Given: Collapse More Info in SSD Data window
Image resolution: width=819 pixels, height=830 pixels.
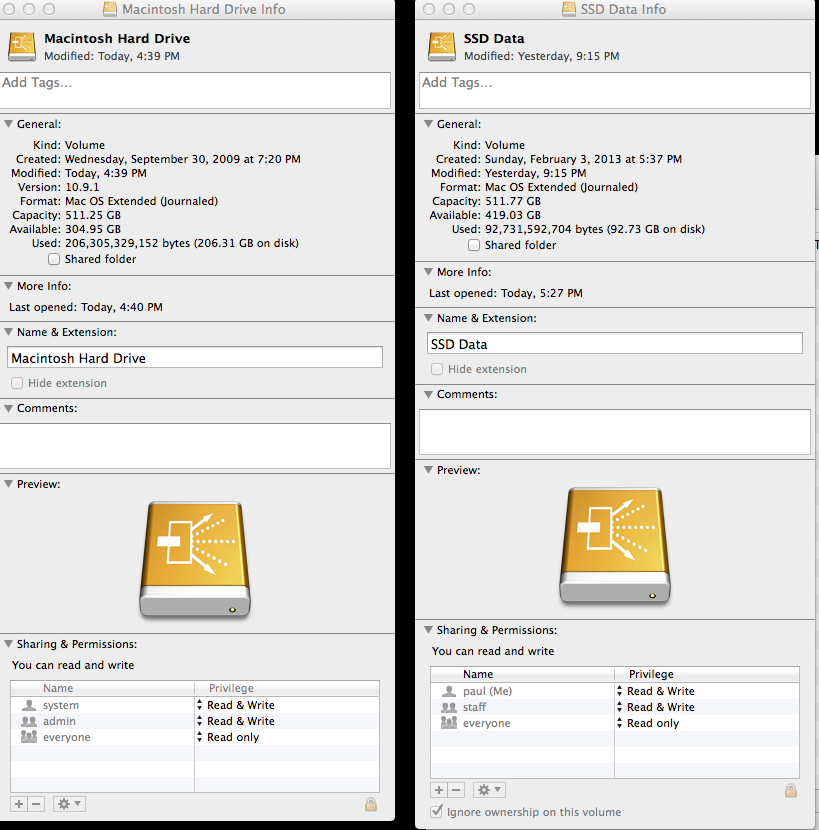Looking at the screenshot, I should (428, 272).
